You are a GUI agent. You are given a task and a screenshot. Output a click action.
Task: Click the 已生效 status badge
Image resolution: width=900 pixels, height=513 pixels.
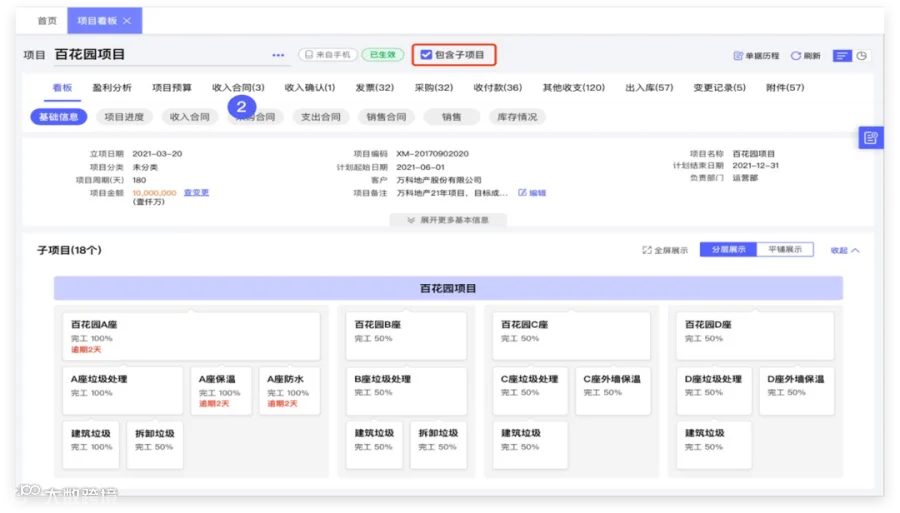coord(383,55)
